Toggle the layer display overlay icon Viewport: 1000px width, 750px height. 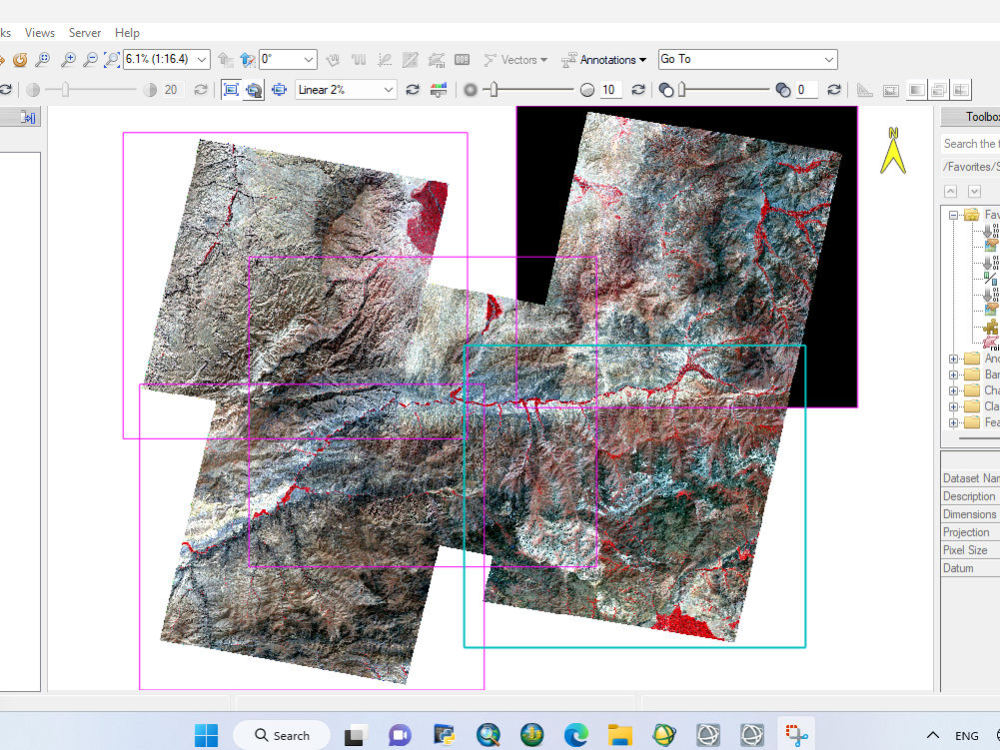(254, 90)
